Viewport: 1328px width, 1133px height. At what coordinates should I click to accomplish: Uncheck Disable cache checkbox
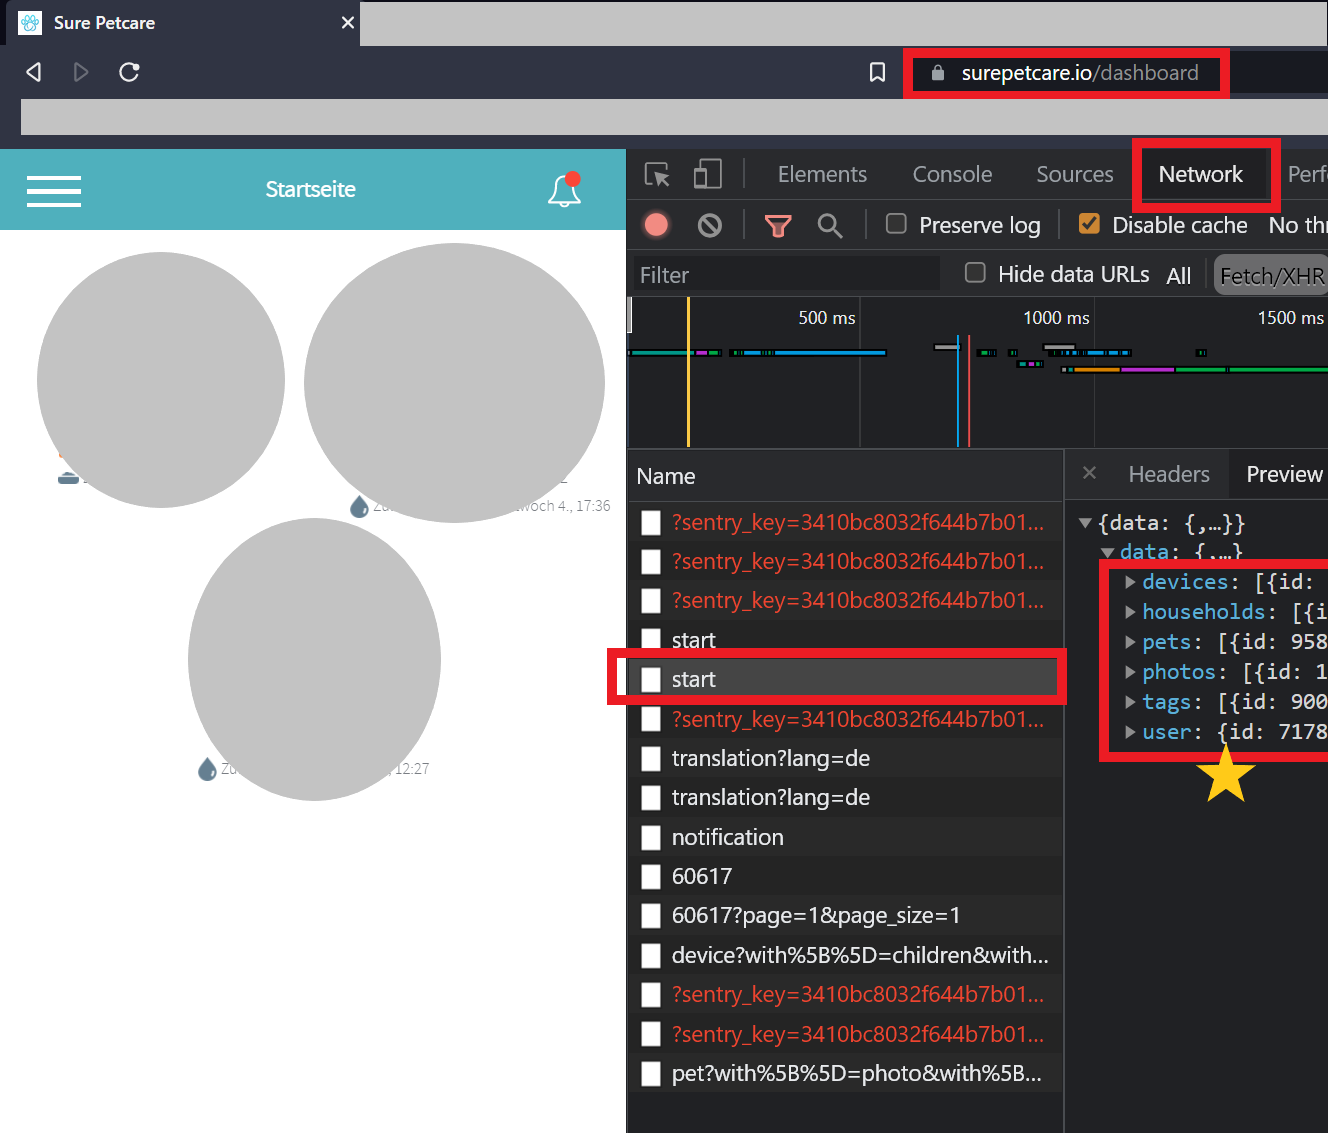tap(1089, 224)
